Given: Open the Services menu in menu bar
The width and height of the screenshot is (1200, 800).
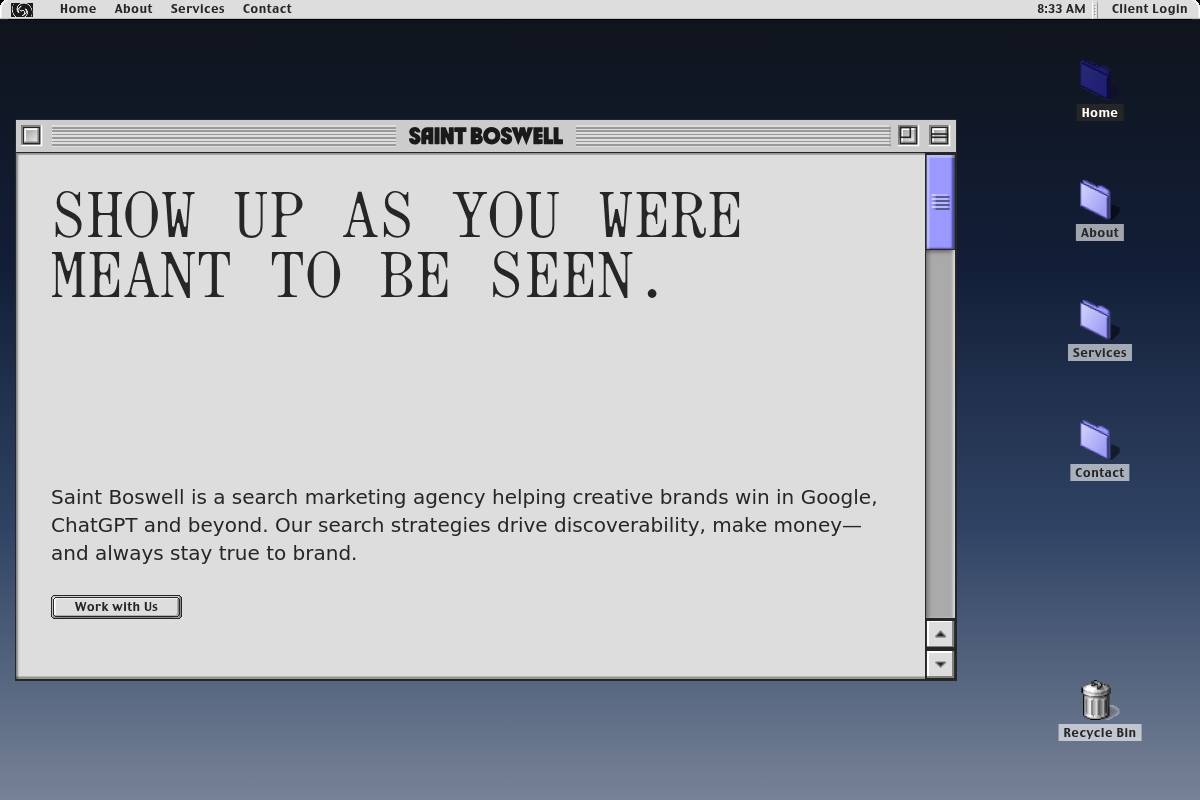Looking at the screenshot, I should click(197, 9).
